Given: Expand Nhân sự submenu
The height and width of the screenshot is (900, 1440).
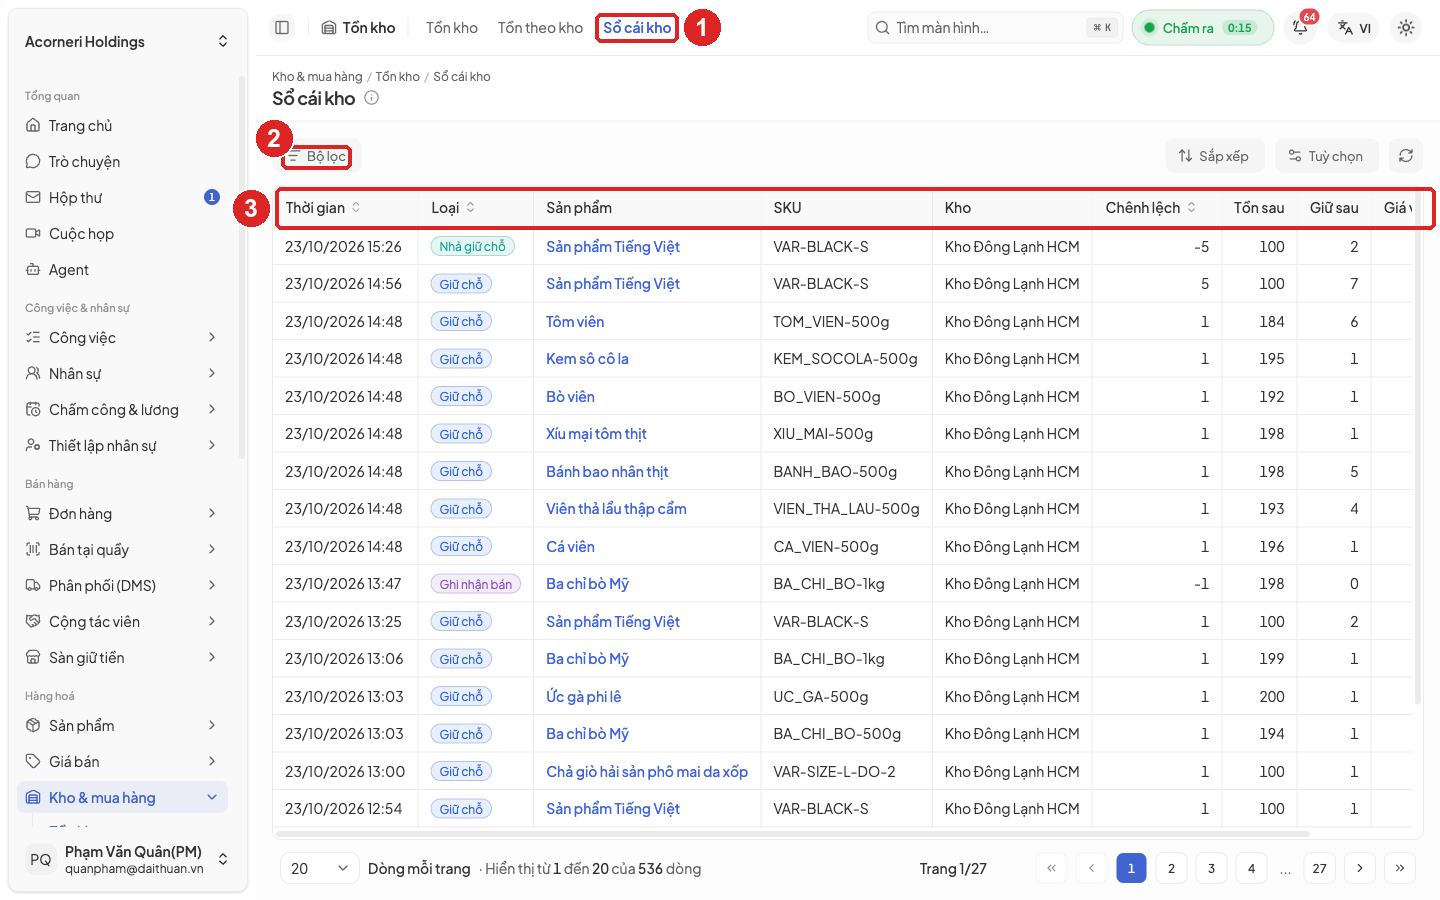Looking at the screenshot, I should [123, 374].
